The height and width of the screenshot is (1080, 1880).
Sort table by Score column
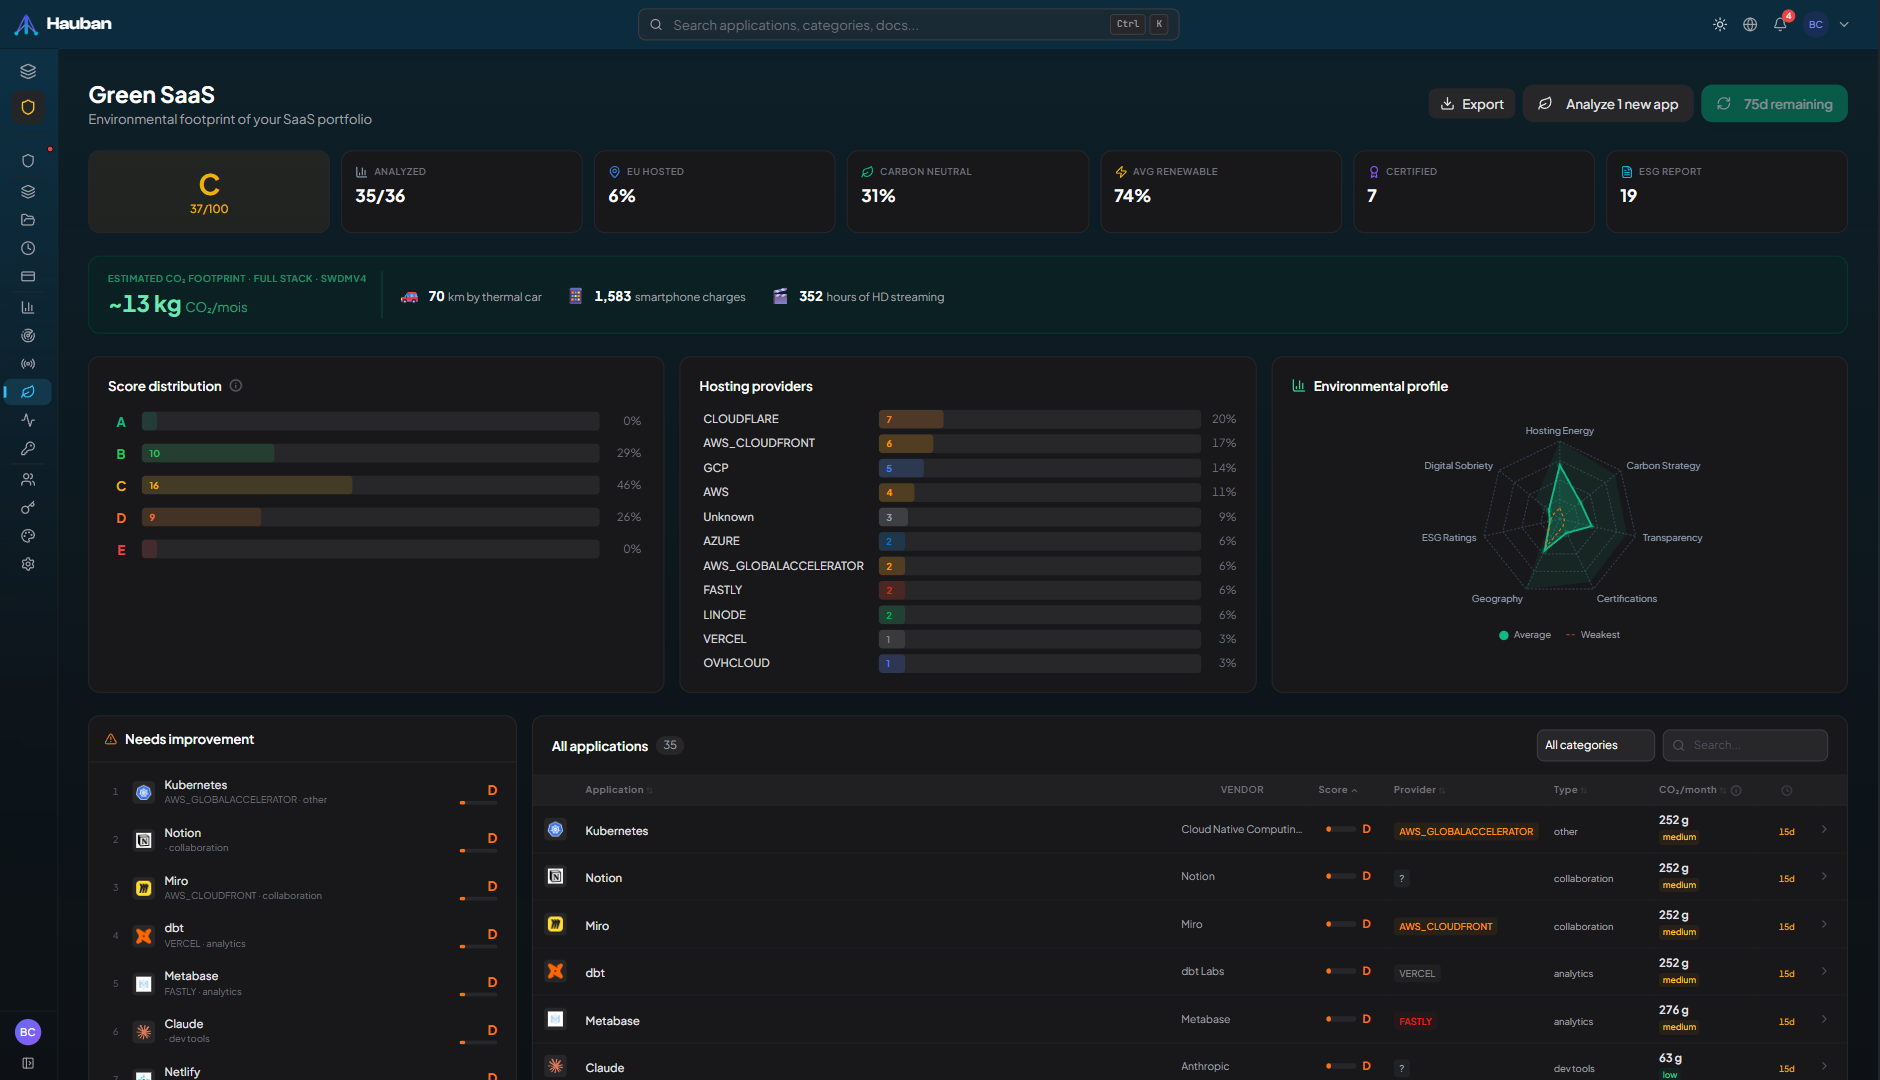pyautogui.click(x=1337, y=790)
